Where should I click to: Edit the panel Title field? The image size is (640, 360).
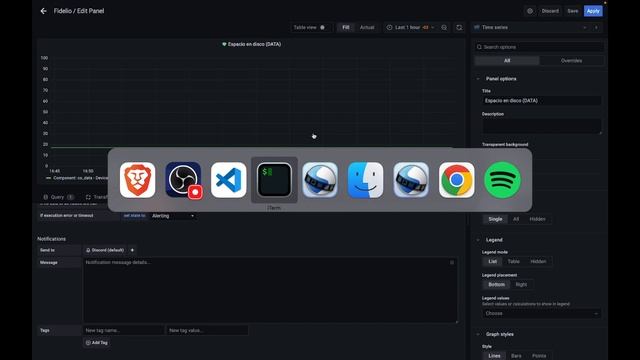tap(541, 100)
